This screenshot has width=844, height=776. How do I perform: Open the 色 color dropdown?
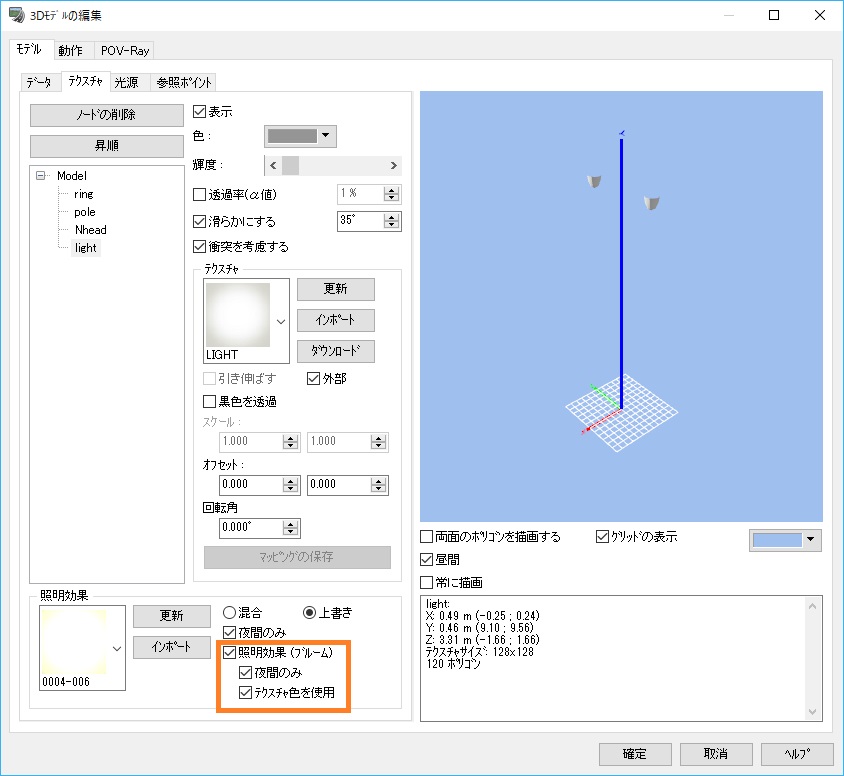[x=300, y=137]
